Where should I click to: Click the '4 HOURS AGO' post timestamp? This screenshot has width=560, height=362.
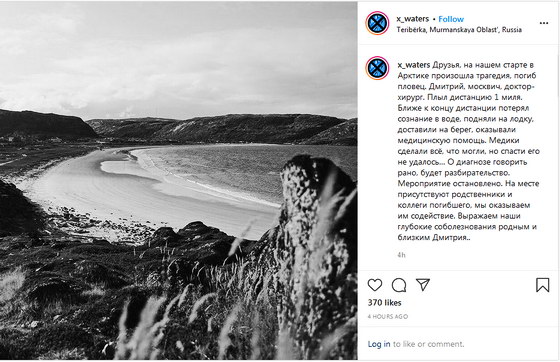coord(388,317)
